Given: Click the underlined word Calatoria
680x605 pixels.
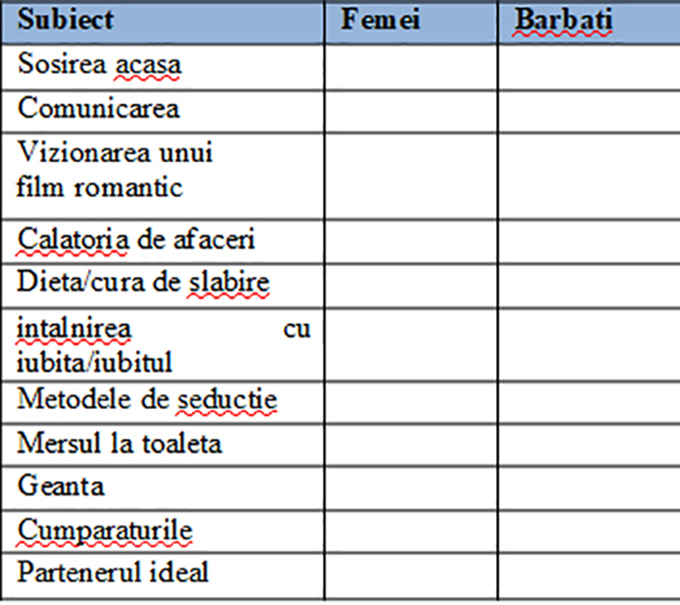Looking at the screenshot, I should [x=73, y=239].
